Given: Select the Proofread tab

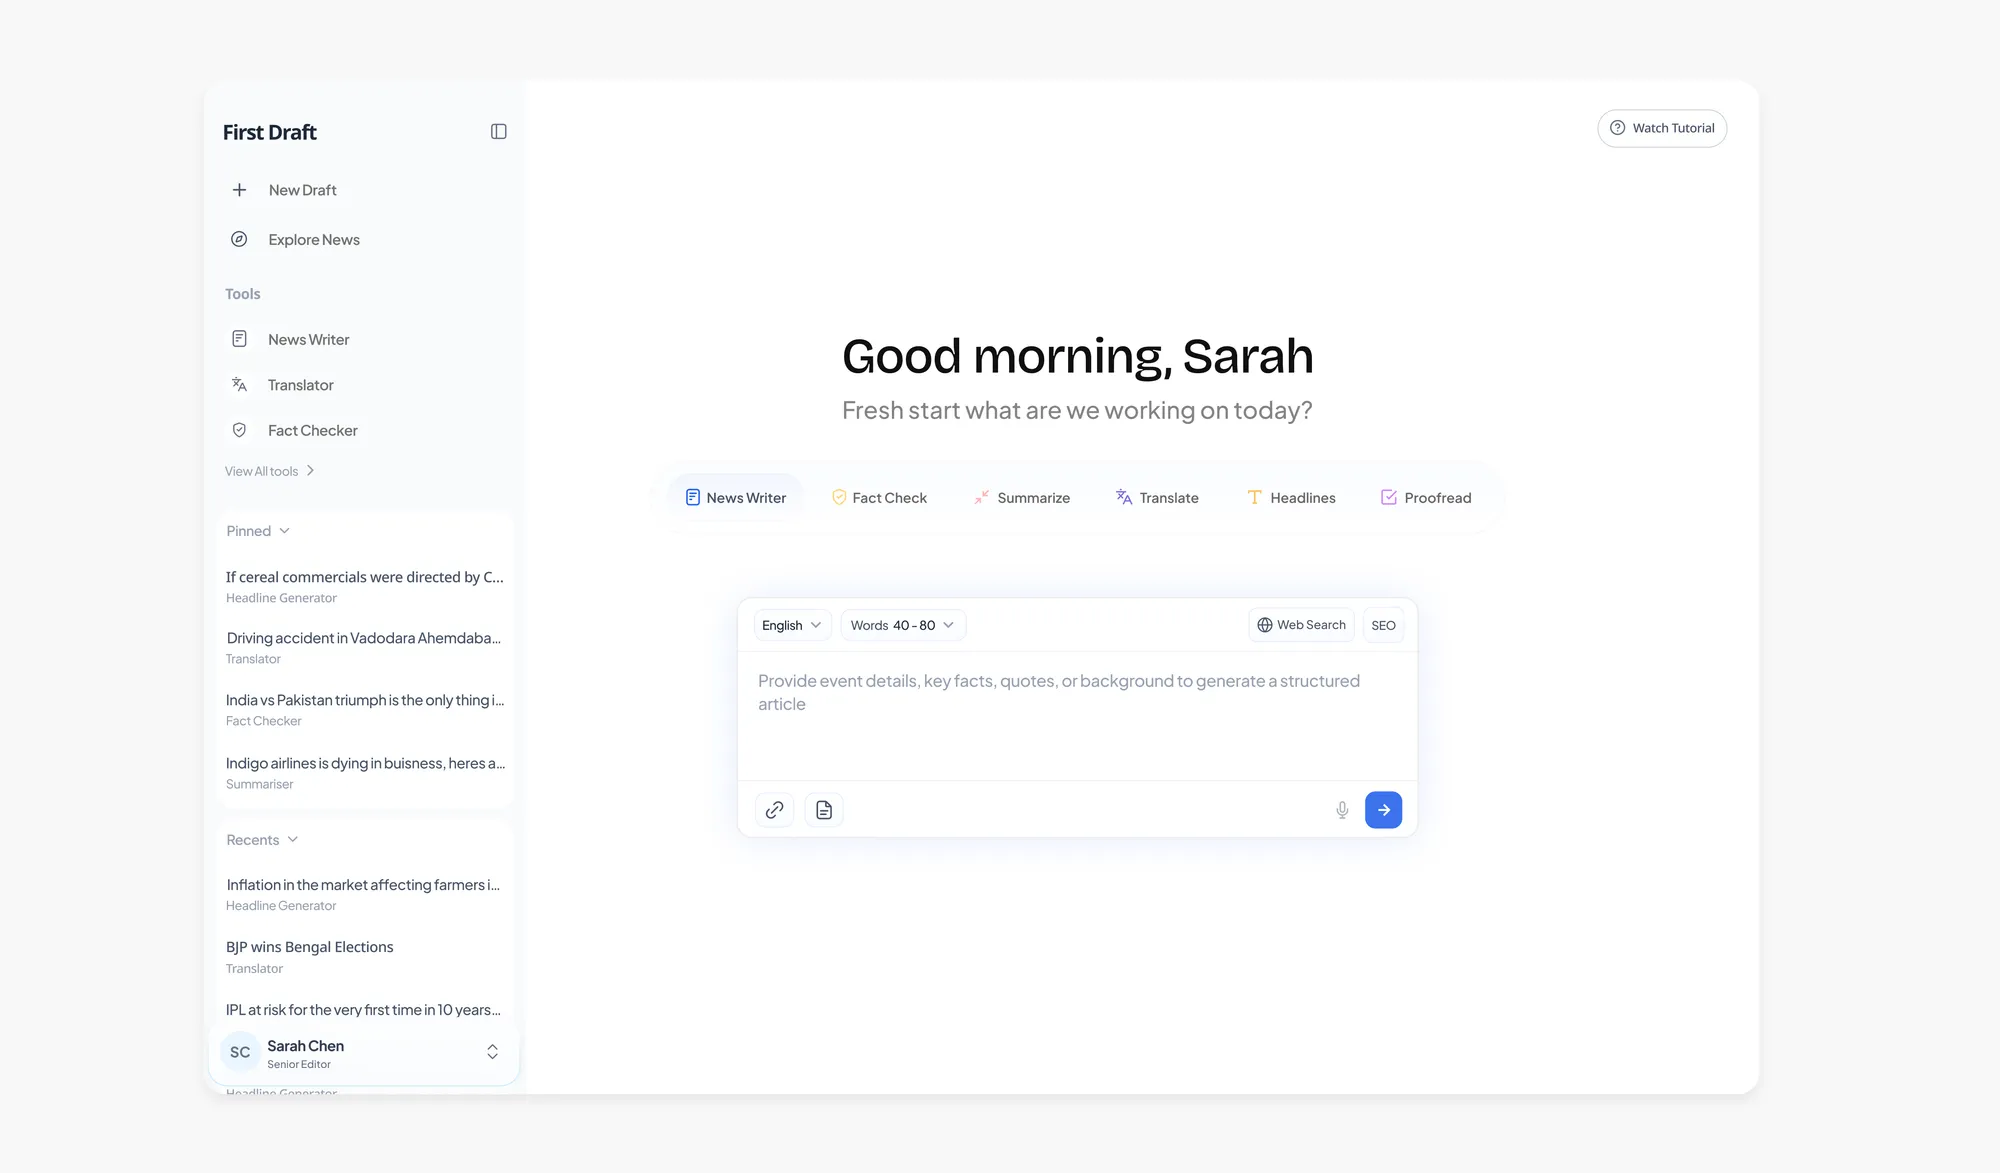Looking at the screenshot, I should (x=1426, y=498).
